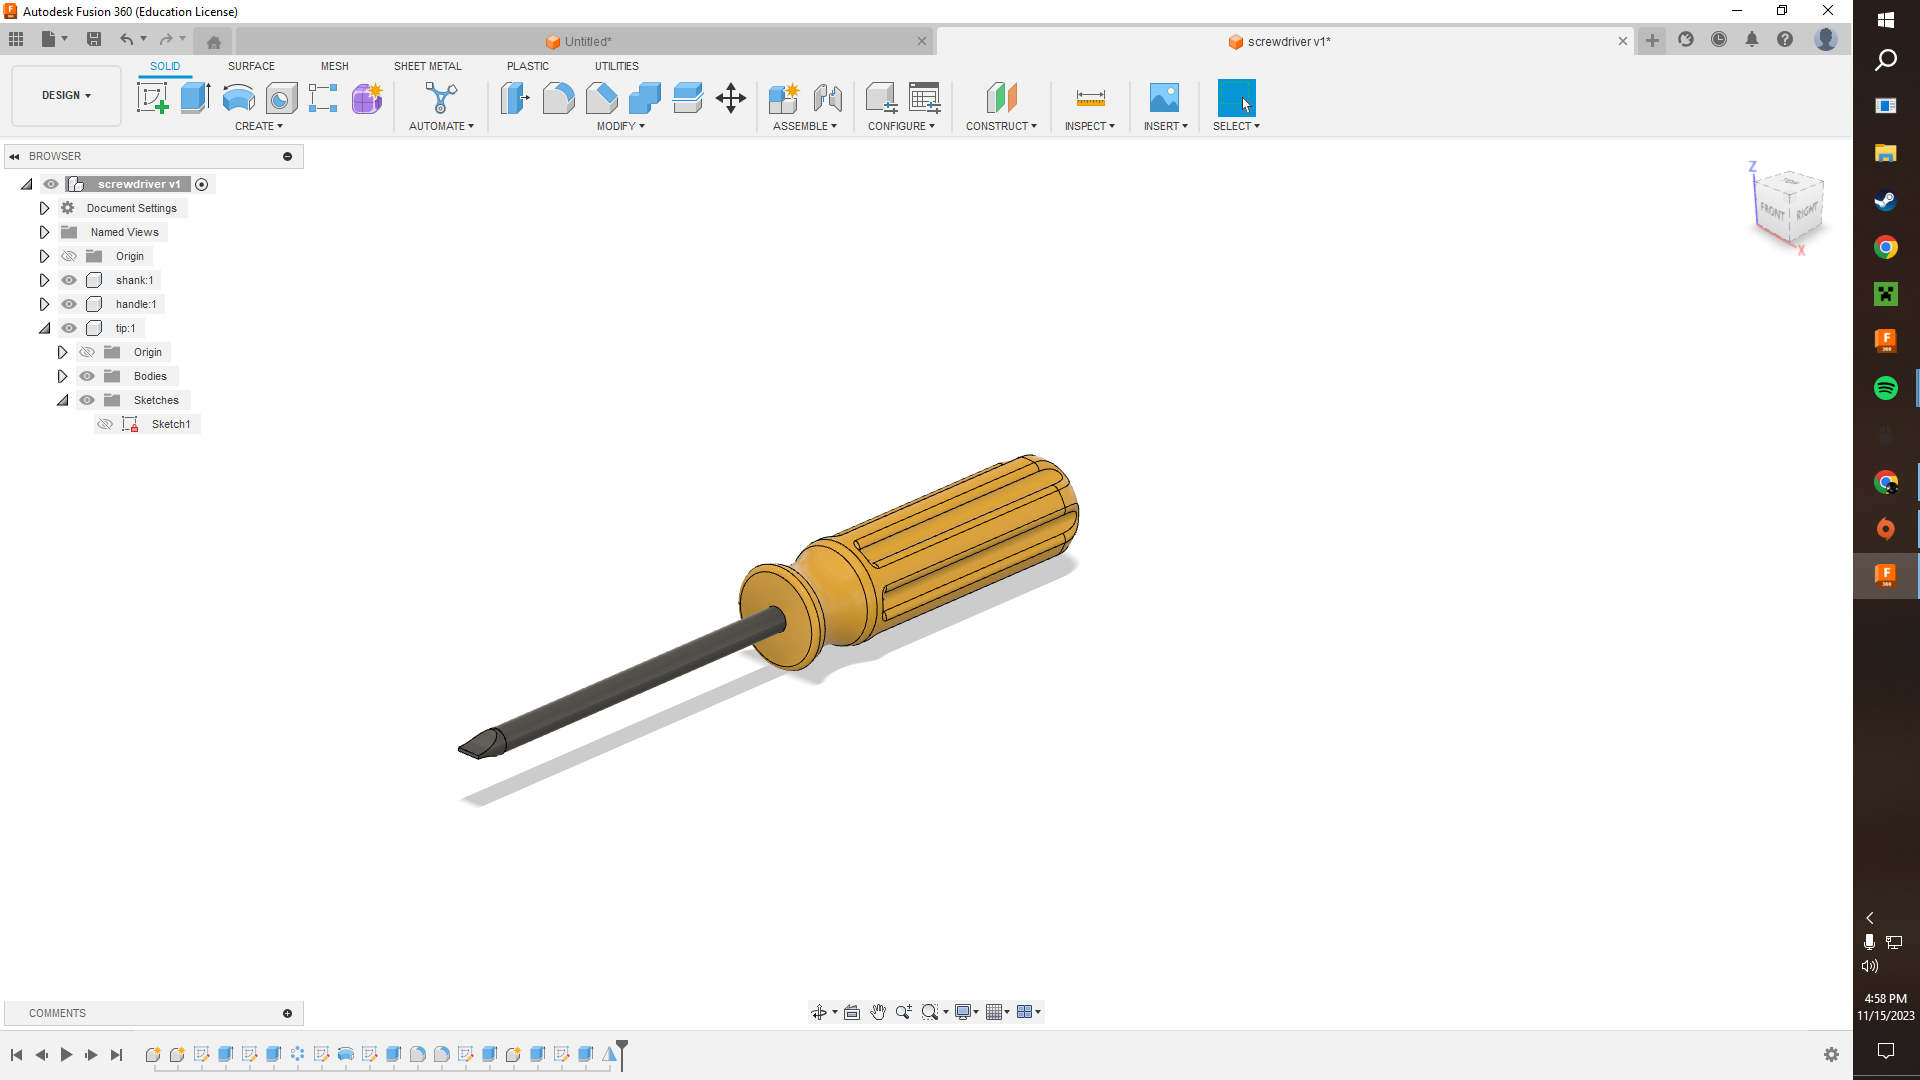
Task: Insert a canvas image via Insert section
Action: [x=1164, y=98]
